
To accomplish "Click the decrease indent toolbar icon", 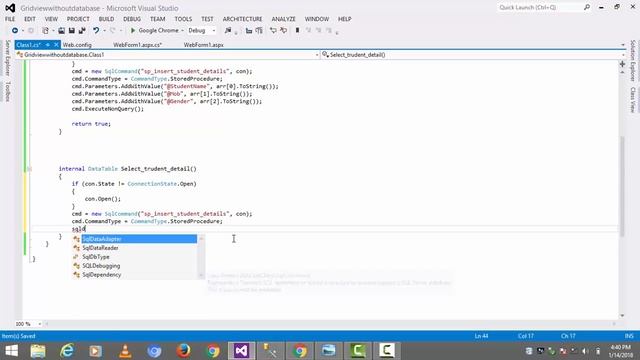I will 249,31.
